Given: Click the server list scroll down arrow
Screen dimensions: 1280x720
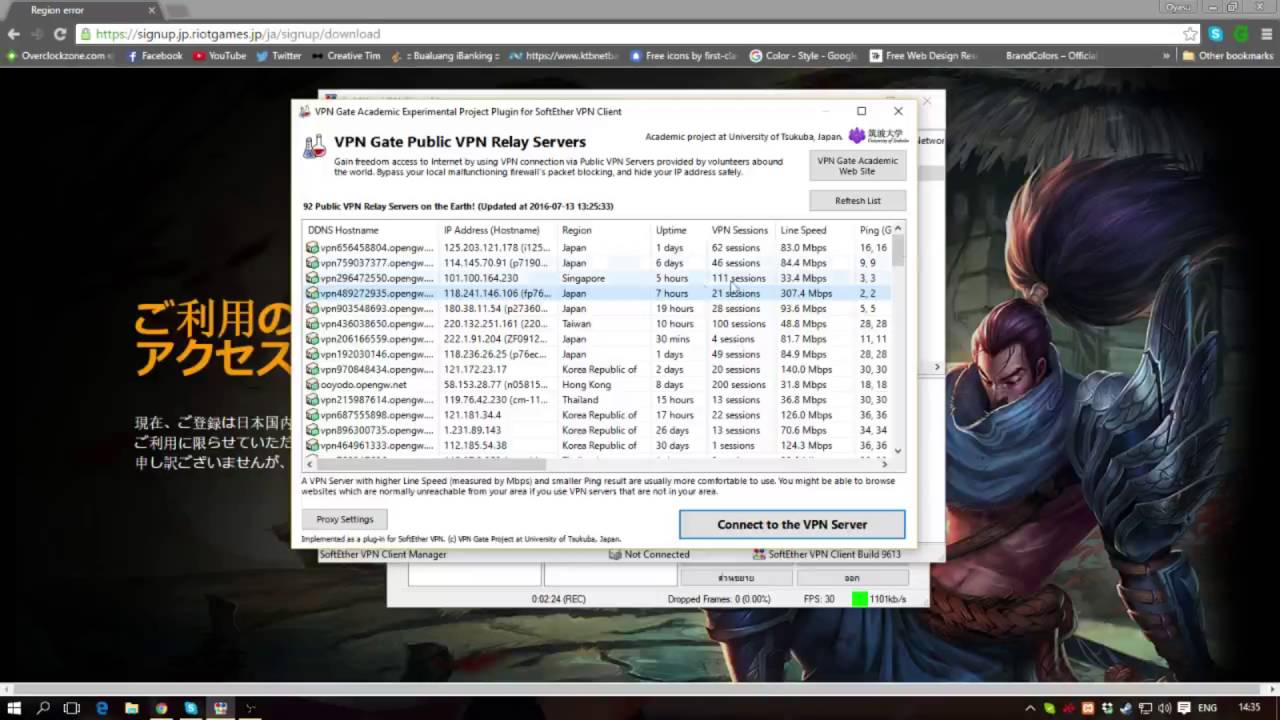Looking at the screenshot, I should 898,451.
